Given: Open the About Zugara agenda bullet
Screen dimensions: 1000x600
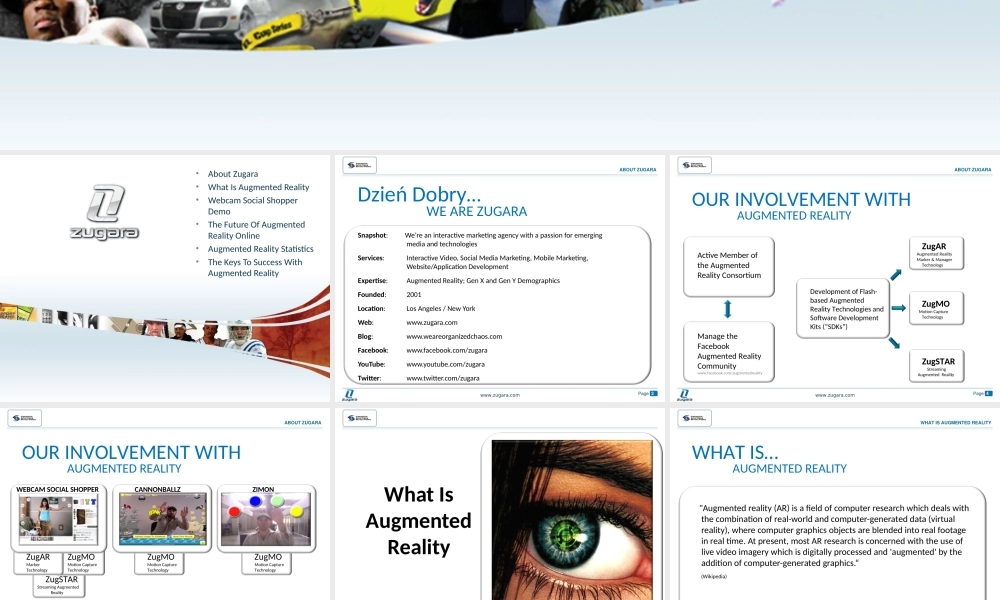Looking at the screenshot, I should (232, 174).
